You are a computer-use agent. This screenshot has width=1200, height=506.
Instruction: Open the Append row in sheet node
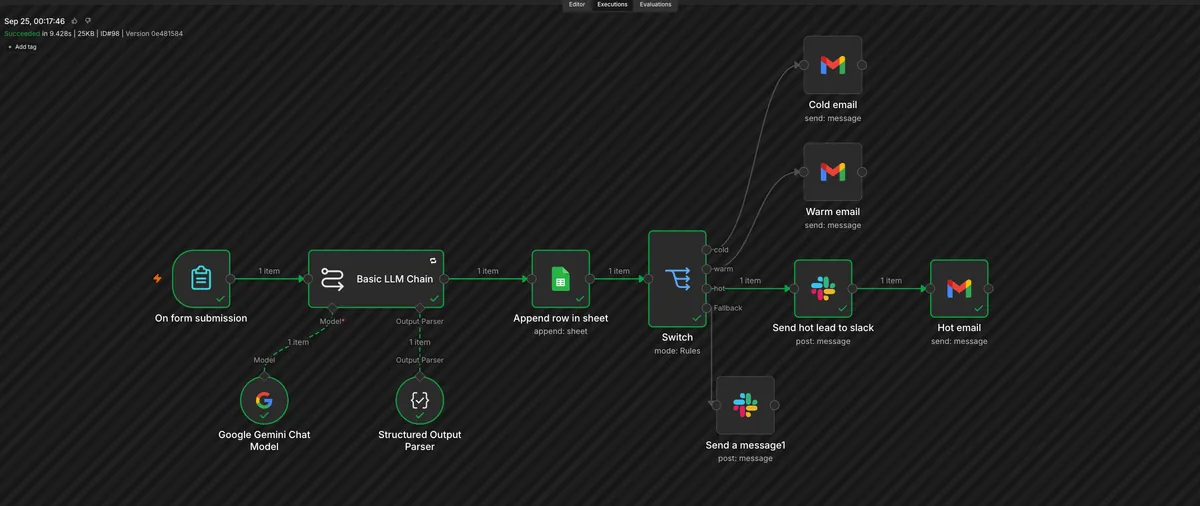click(561, 279)
